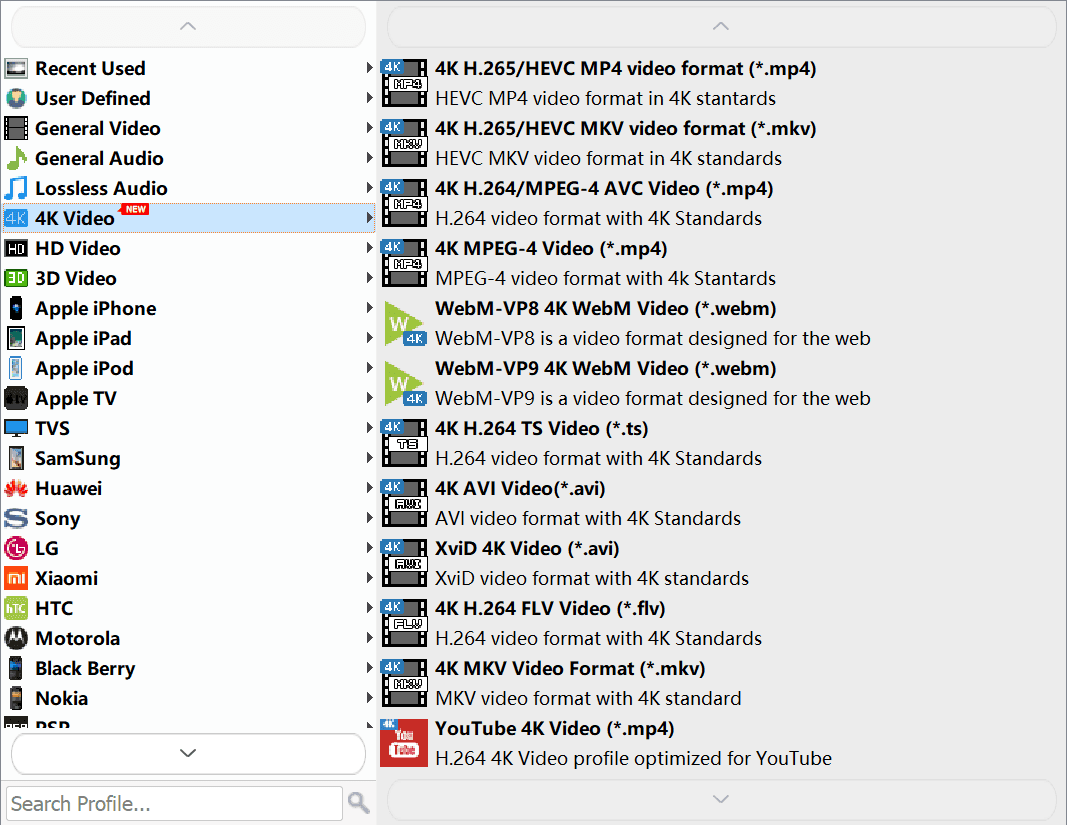Click the WebM-VP8 4K profile icon
This screenshot has height=825, width=1067.
pyautogui.click(x=404, y=323)
